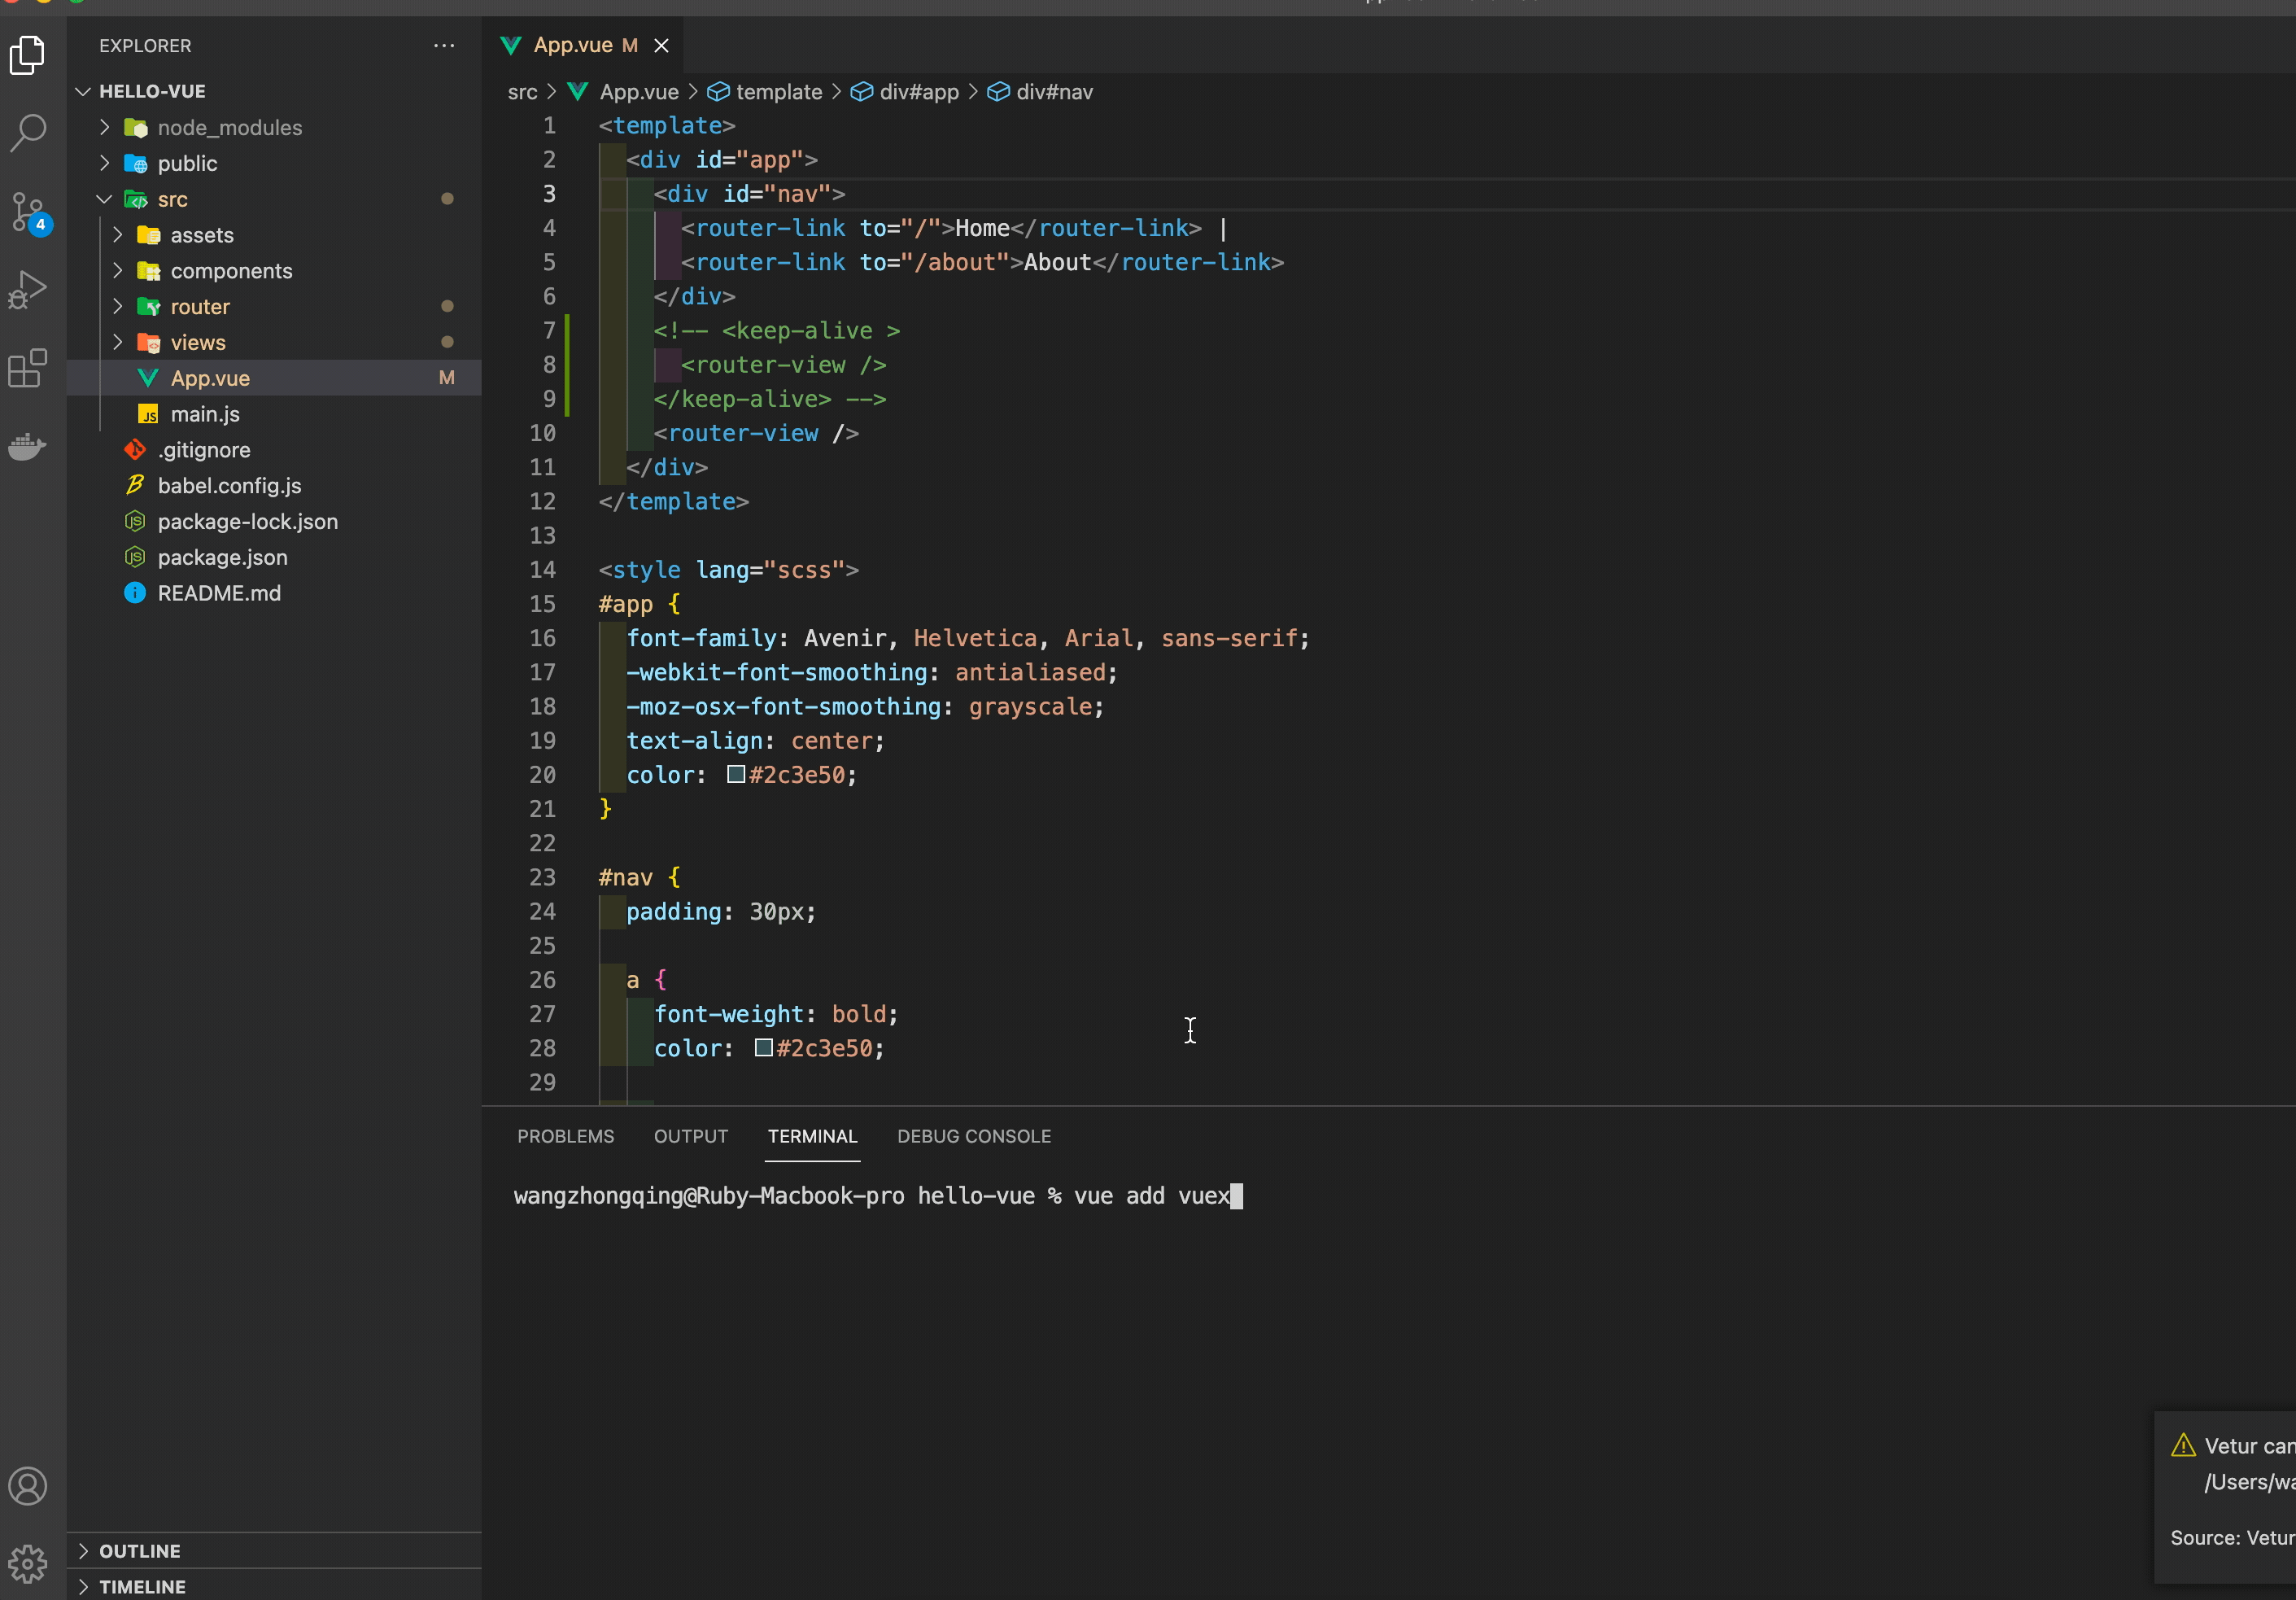This screenshot has width=2296, height=1600.
Task: Open package-lock.json in the file tree
Action: (x=274, y=522)
